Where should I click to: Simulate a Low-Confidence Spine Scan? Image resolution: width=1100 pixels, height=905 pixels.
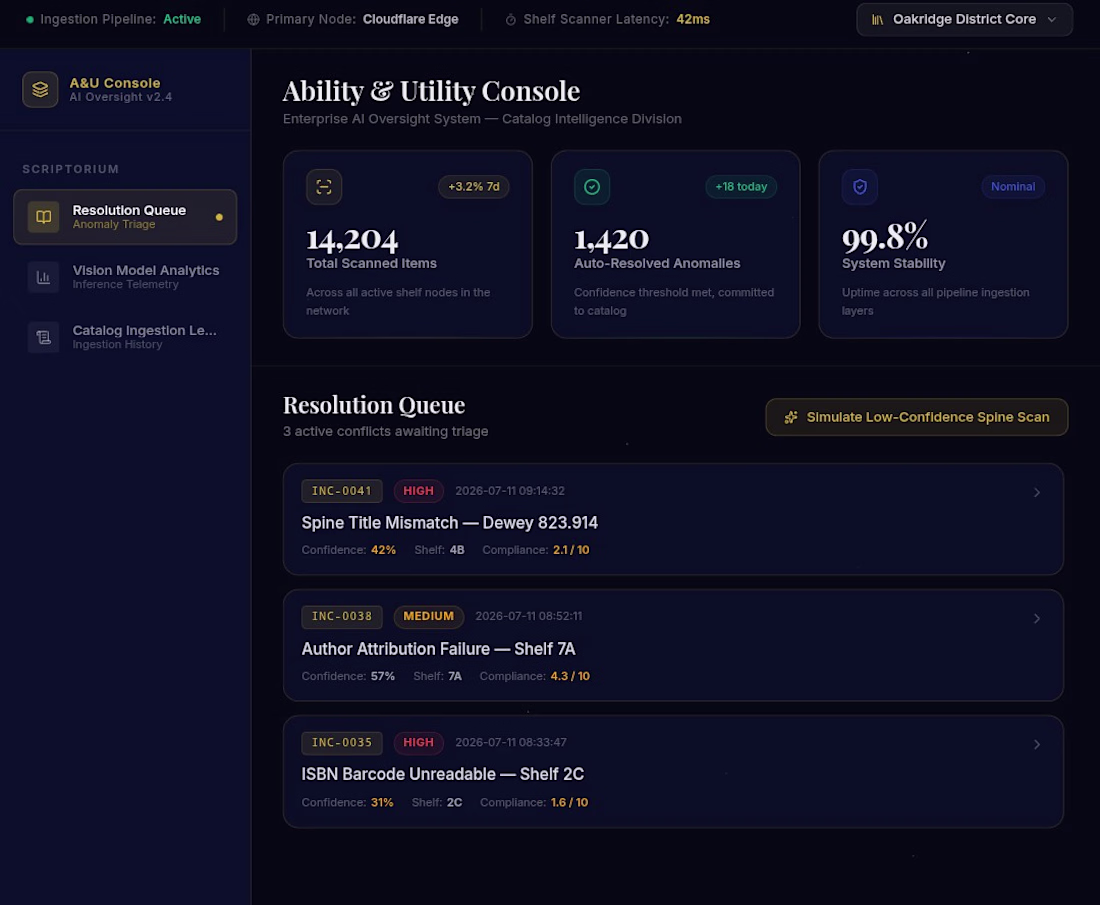click(x=916, y=417)
